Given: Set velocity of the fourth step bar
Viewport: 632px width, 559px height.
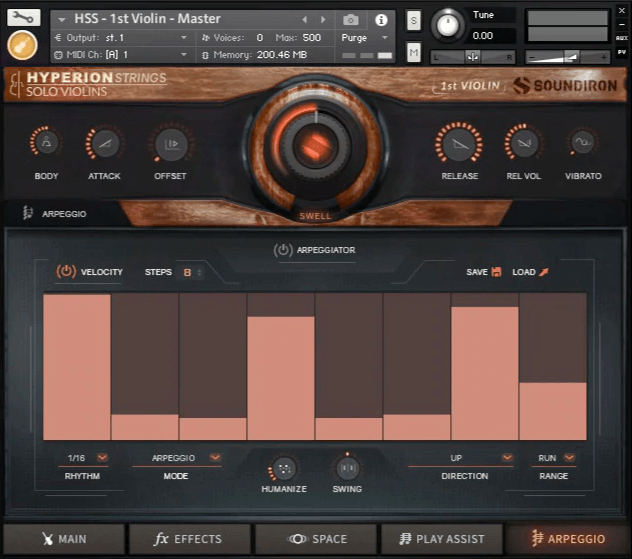Looking at the screenshot, I should click(281, 367).
